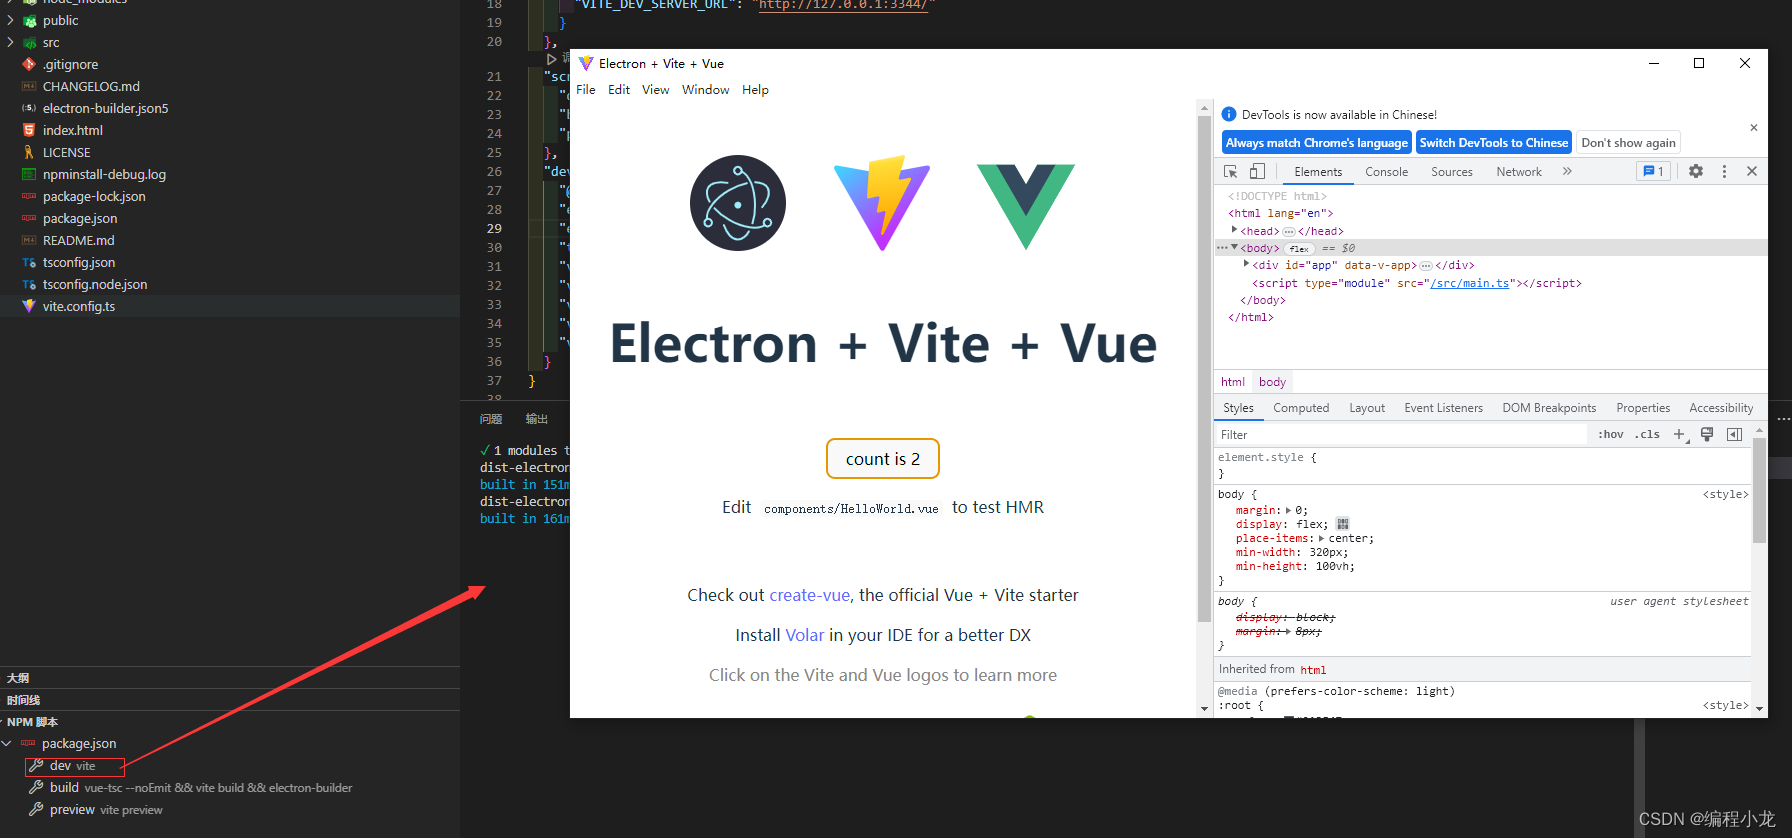Toggle the .cls class editor button
Image resolution: width=1792 pixels, height=838 pixels.
click(x=1647, y=435)
